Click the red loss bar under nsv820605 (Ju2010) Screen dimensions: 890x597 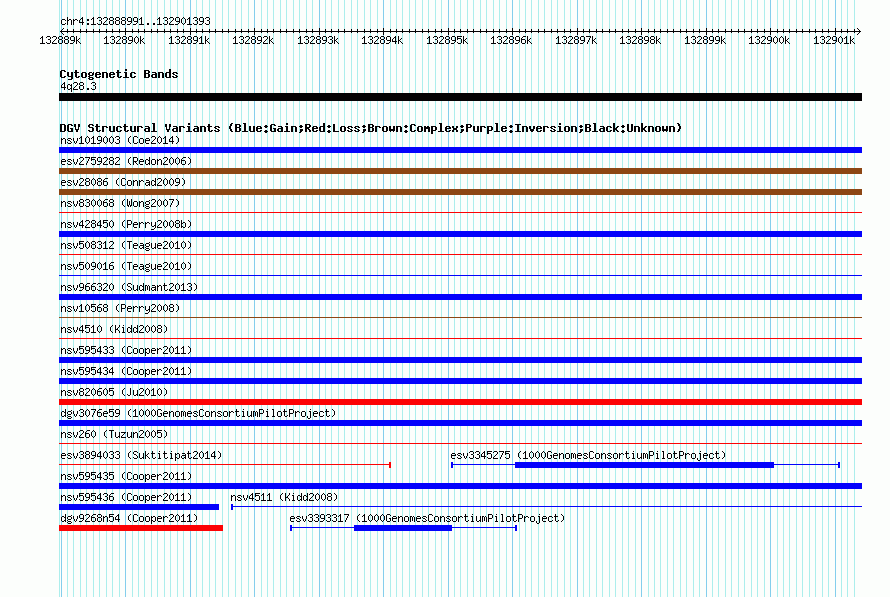click(460, 402)
